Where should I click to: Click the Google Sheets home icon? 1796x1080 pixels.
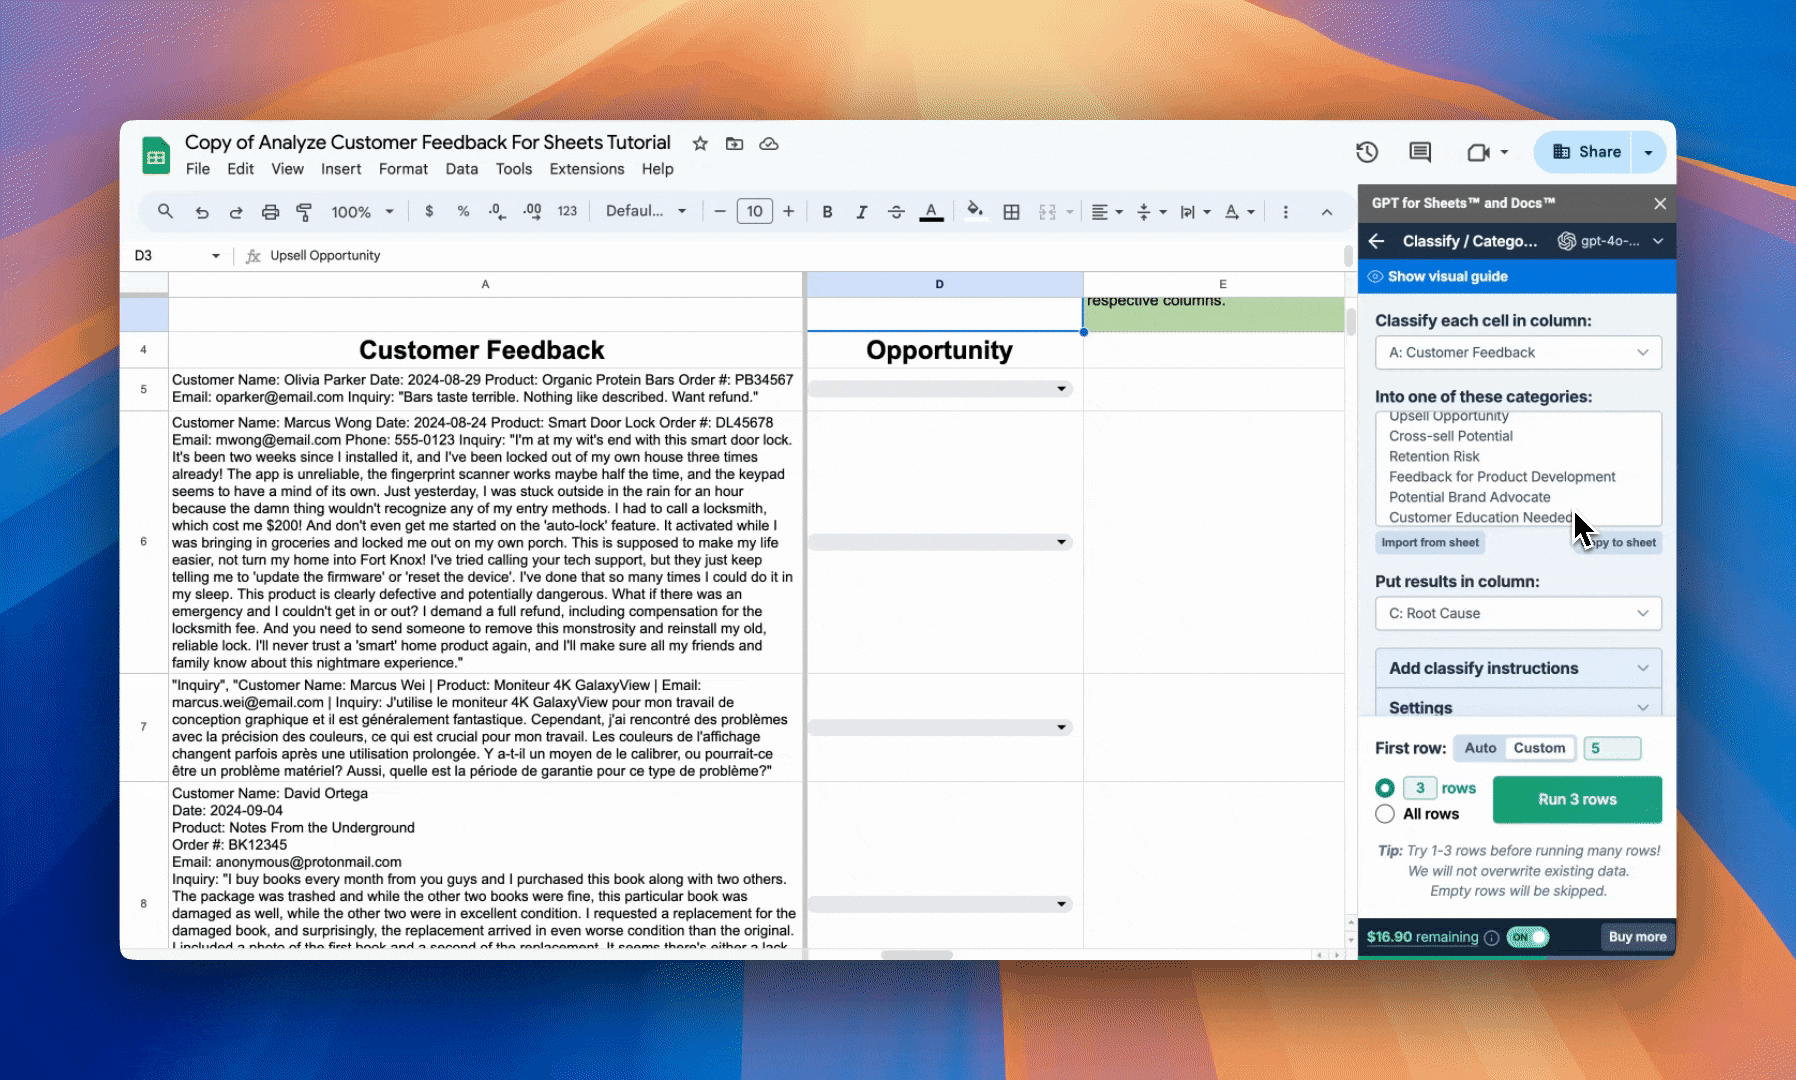pyautogui.click(x=155, y=157)
